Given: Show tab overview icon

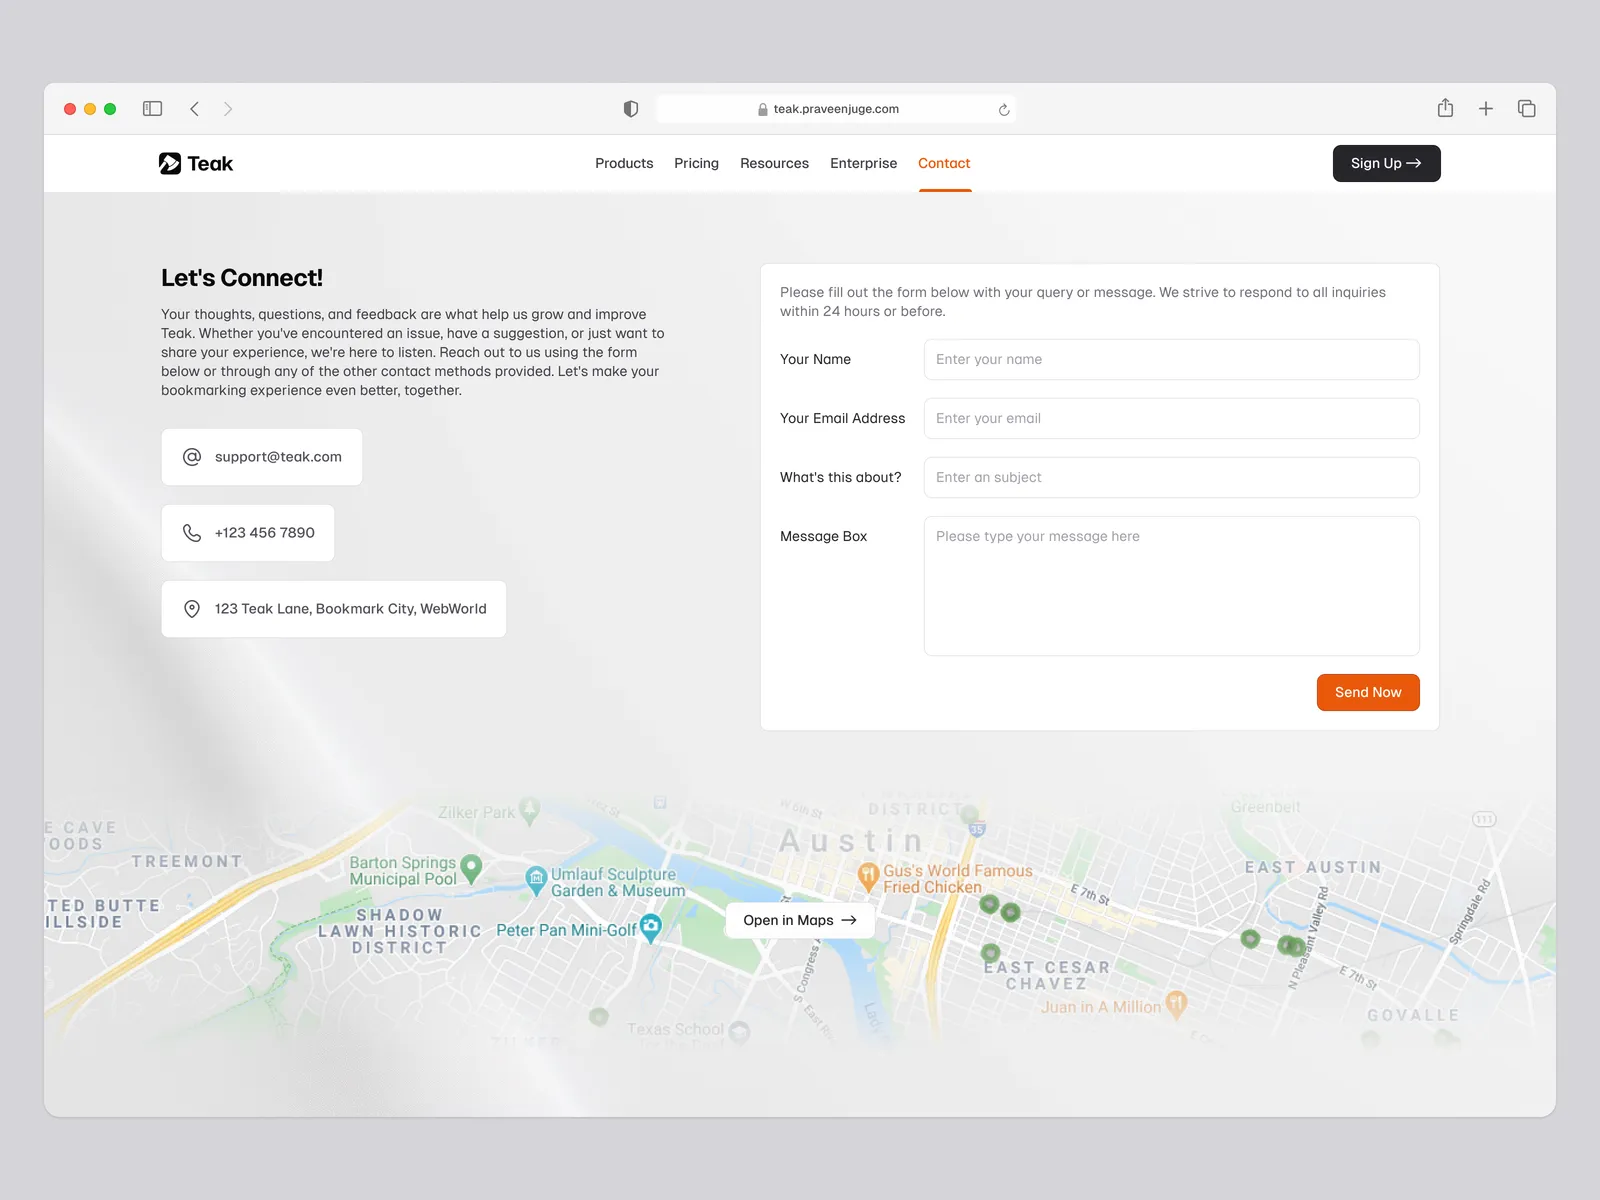Looking at the screenshot, I should (x=1526, y=109).
